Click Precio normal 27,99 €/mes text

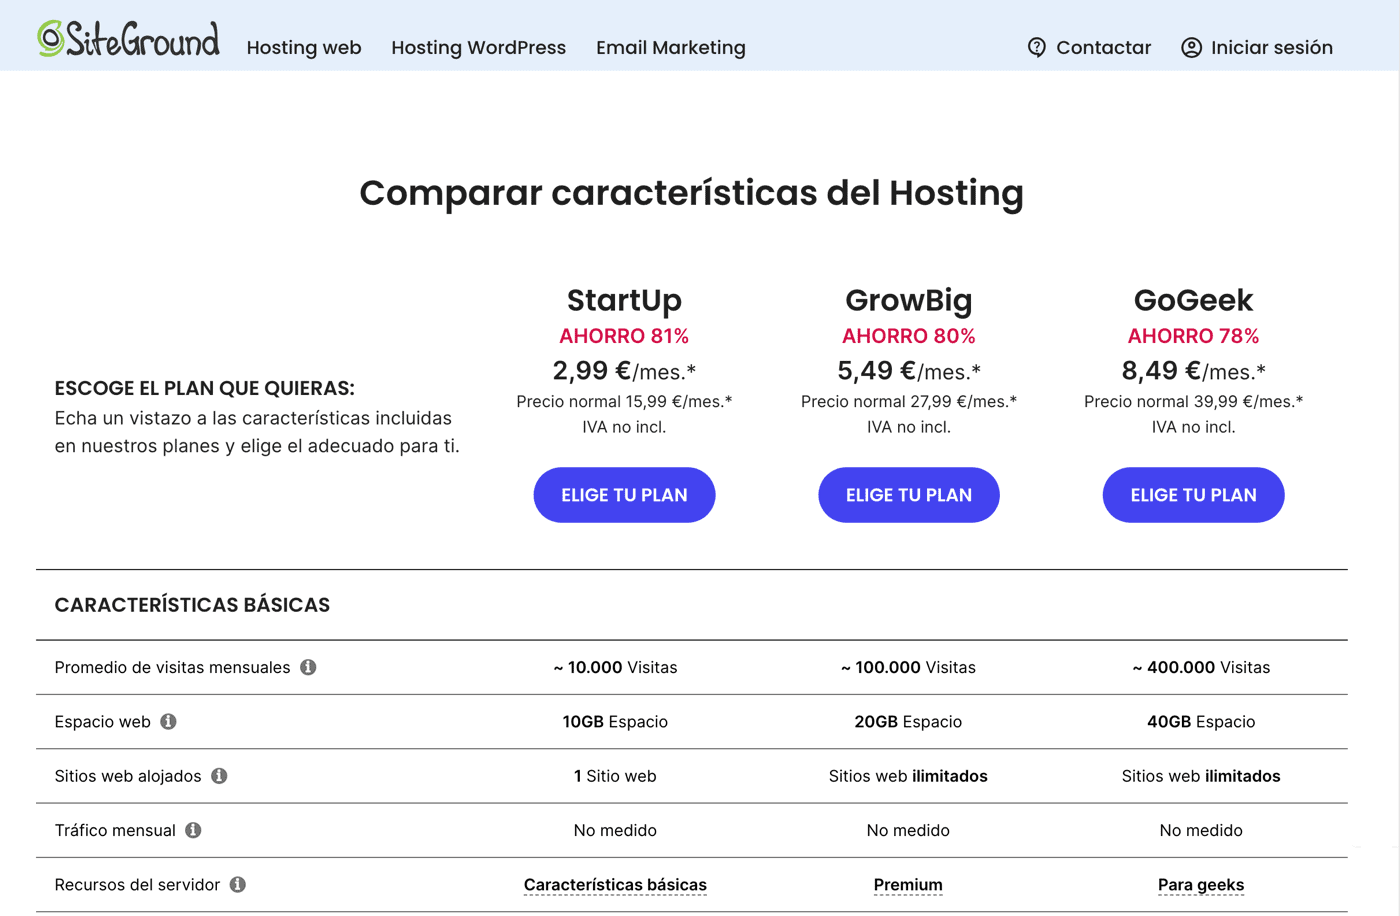[909, 401]
